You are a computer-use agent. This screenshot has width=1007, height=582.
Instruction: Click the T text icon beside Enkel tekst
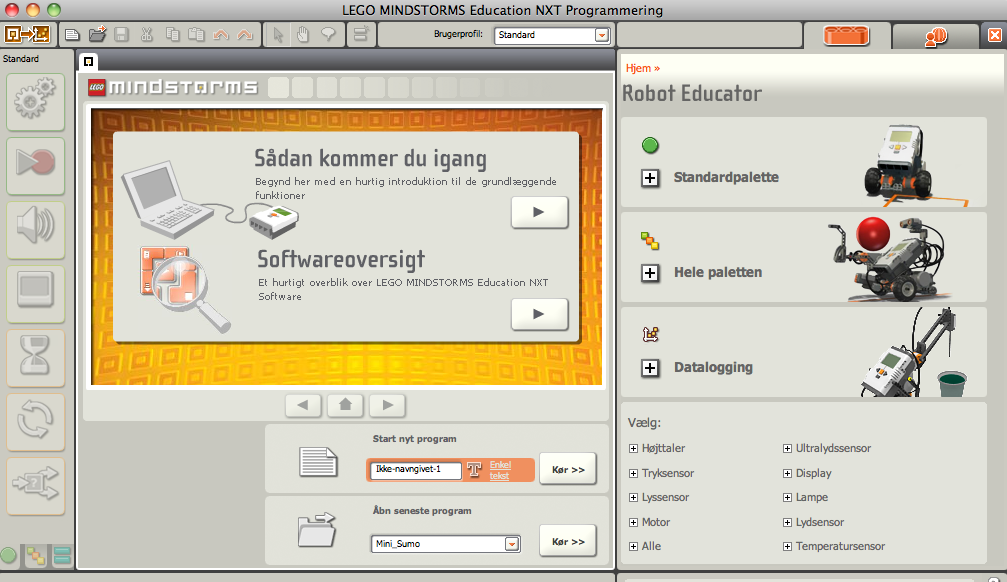(475, 470)
